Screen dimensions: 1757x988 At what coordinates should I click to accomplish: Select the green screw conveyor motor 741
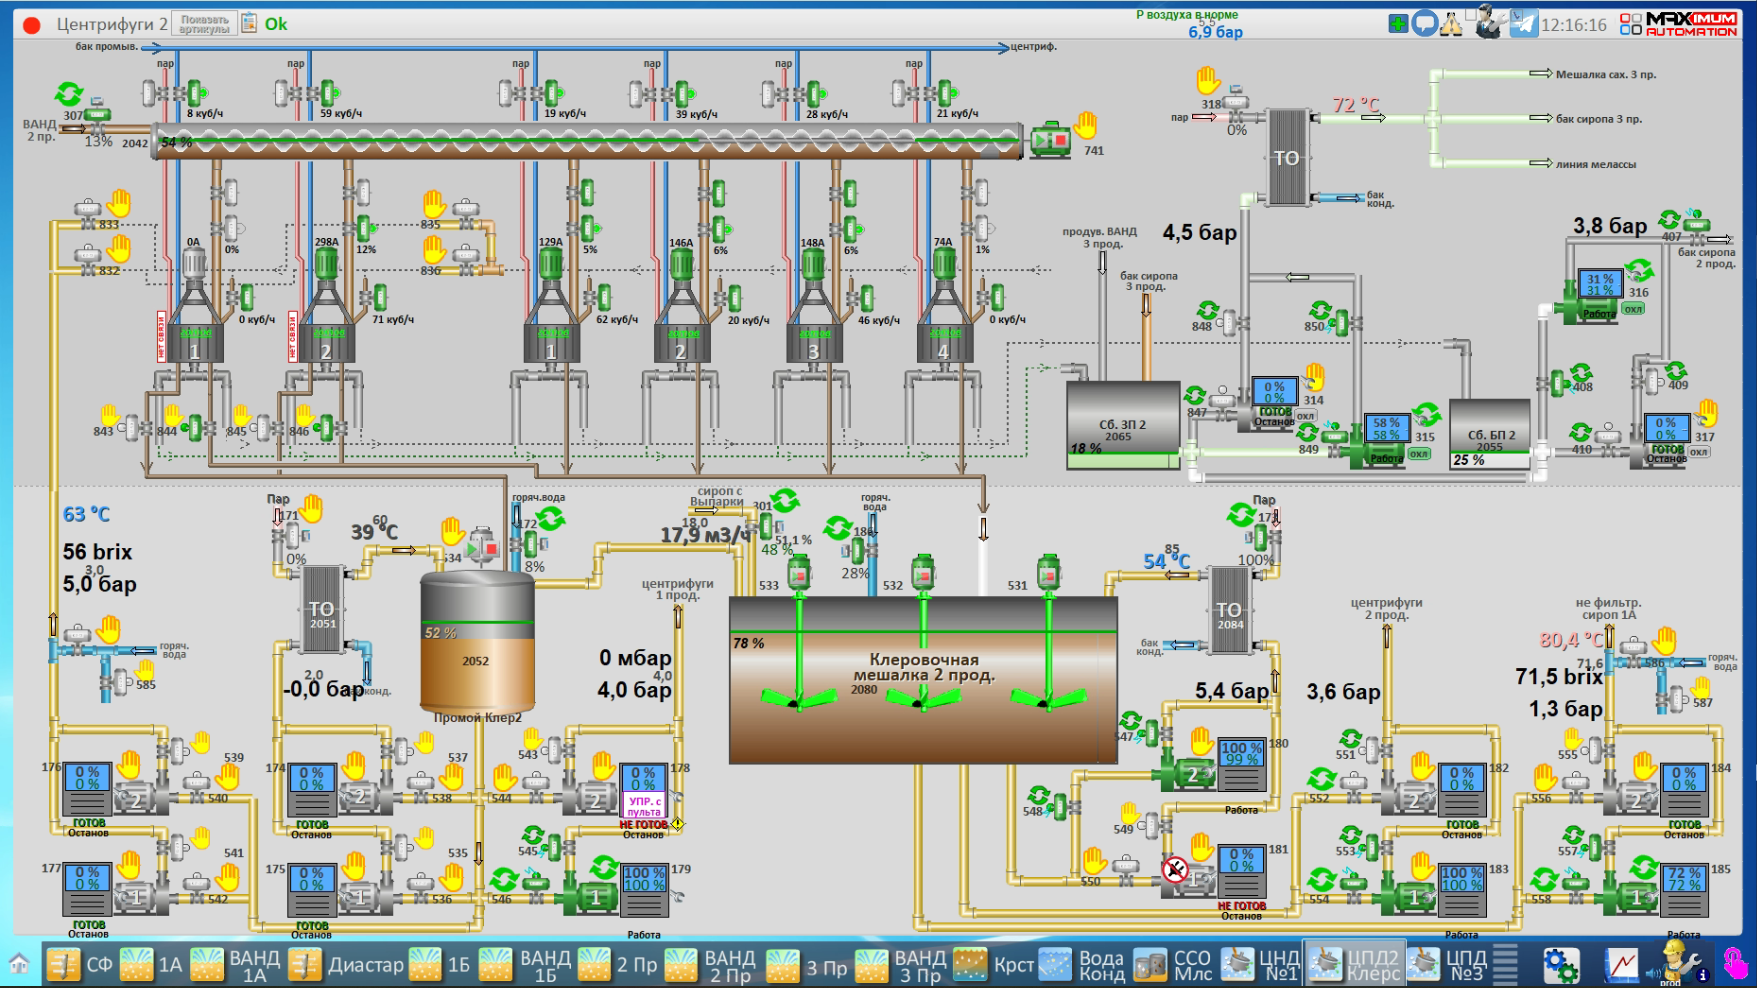tap(1050, 140)
